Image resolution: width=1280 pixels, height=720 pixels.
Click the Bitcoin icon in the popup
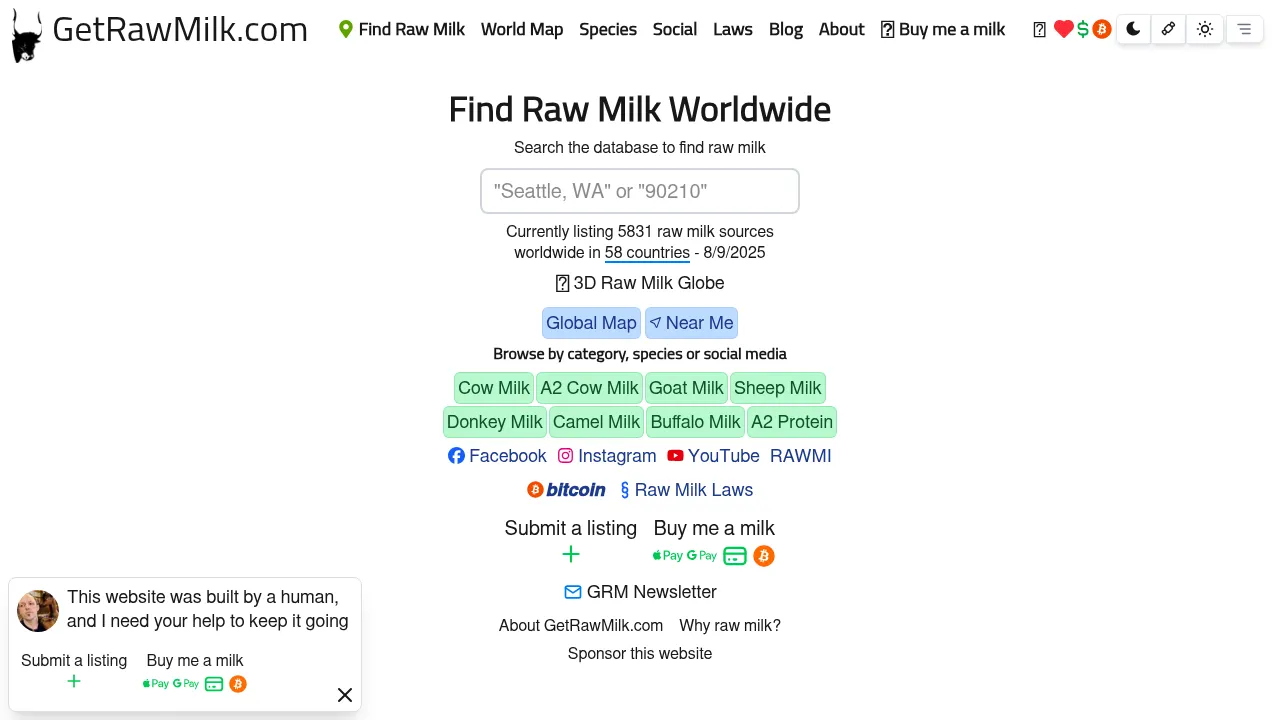click(x=238, y=684)
